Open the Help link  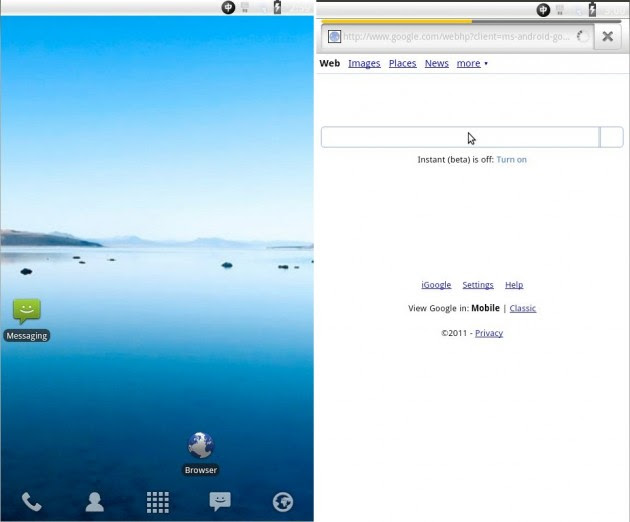pos(514,285)
